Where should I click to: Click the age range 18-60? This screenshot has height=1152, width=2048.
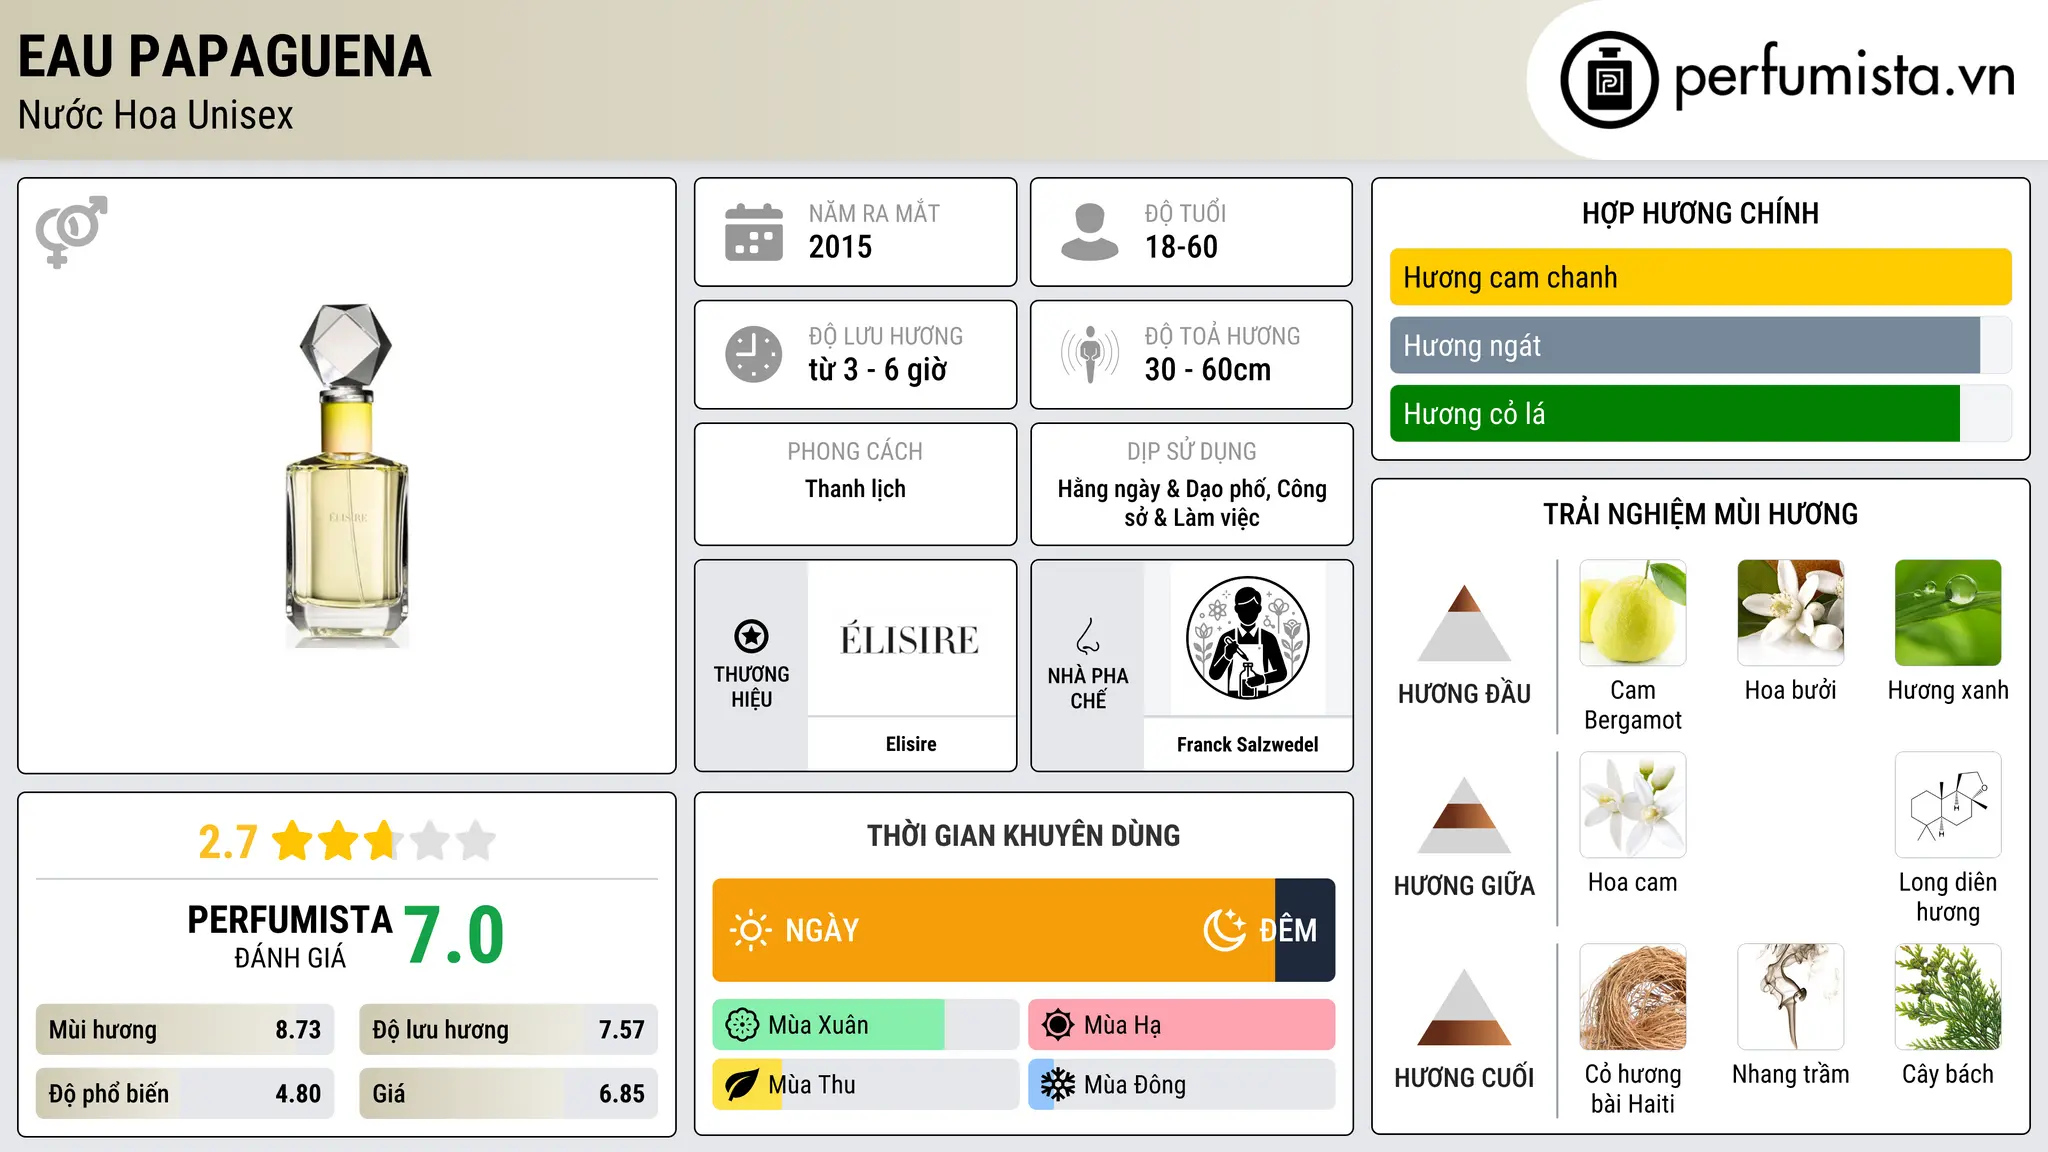pyautogui.click(x=1181, y=247)
